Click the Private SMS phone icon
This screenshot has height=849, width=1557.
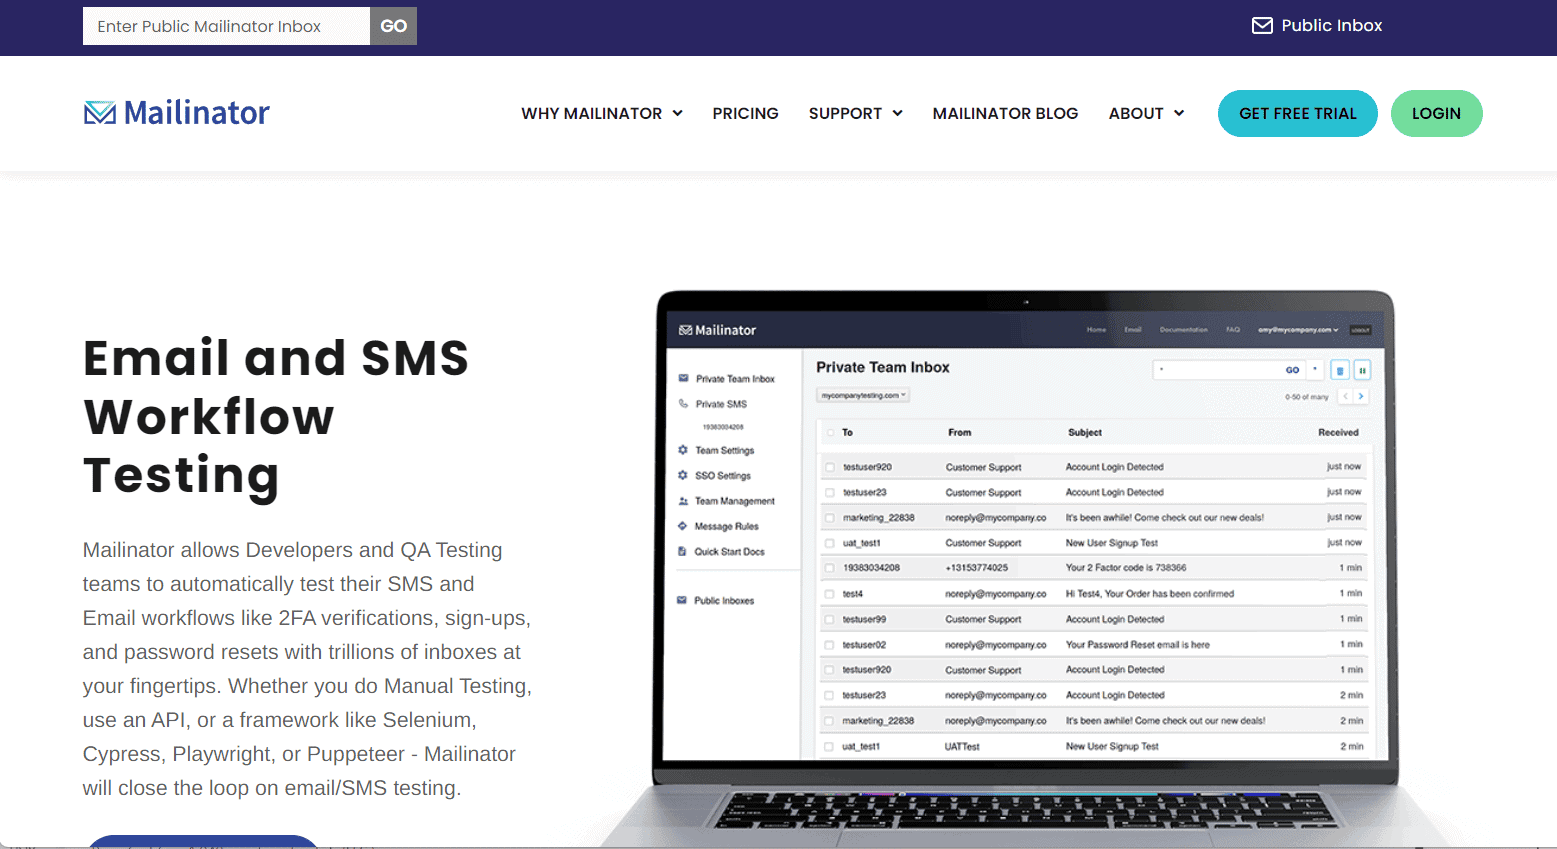pos(683,404)
